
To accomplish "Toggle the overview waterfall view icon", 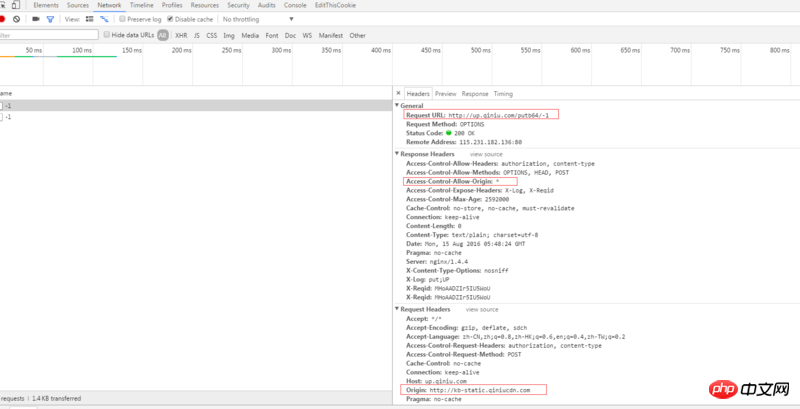I will (x=104, y=19).
